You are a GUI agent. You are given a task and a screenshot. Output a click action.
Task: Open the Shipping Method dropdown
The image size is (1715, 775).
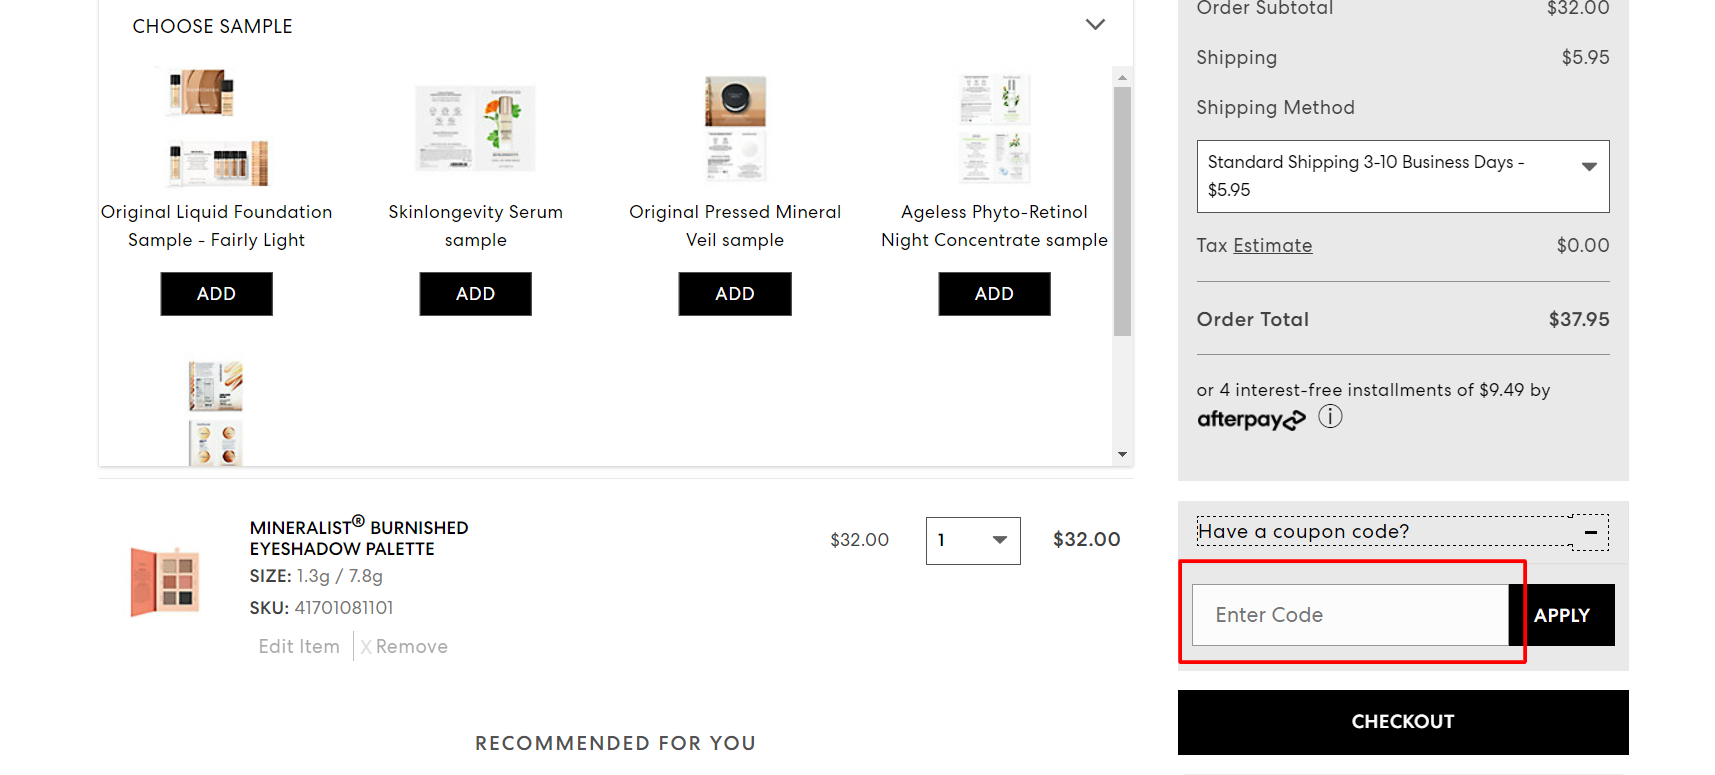pyautogui.click(x=1403, y=176)
